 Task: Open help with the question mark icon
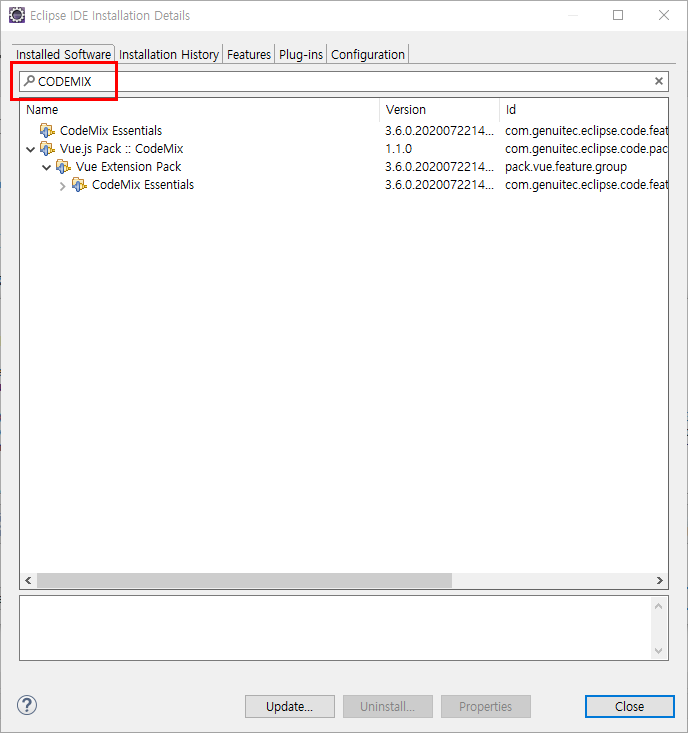[x=27, y=705]
